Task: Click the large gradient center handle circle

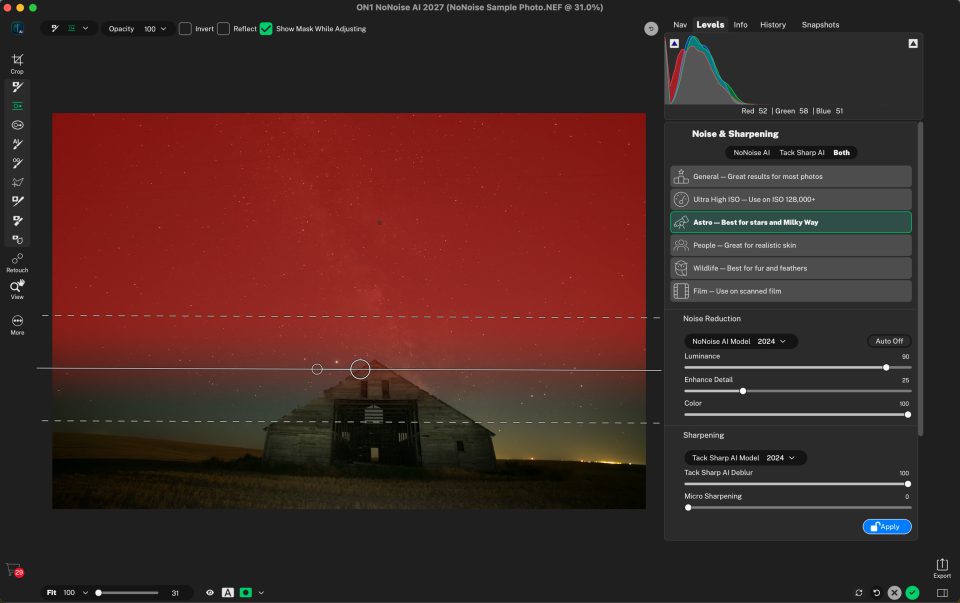Action: (x=360, y=369)
